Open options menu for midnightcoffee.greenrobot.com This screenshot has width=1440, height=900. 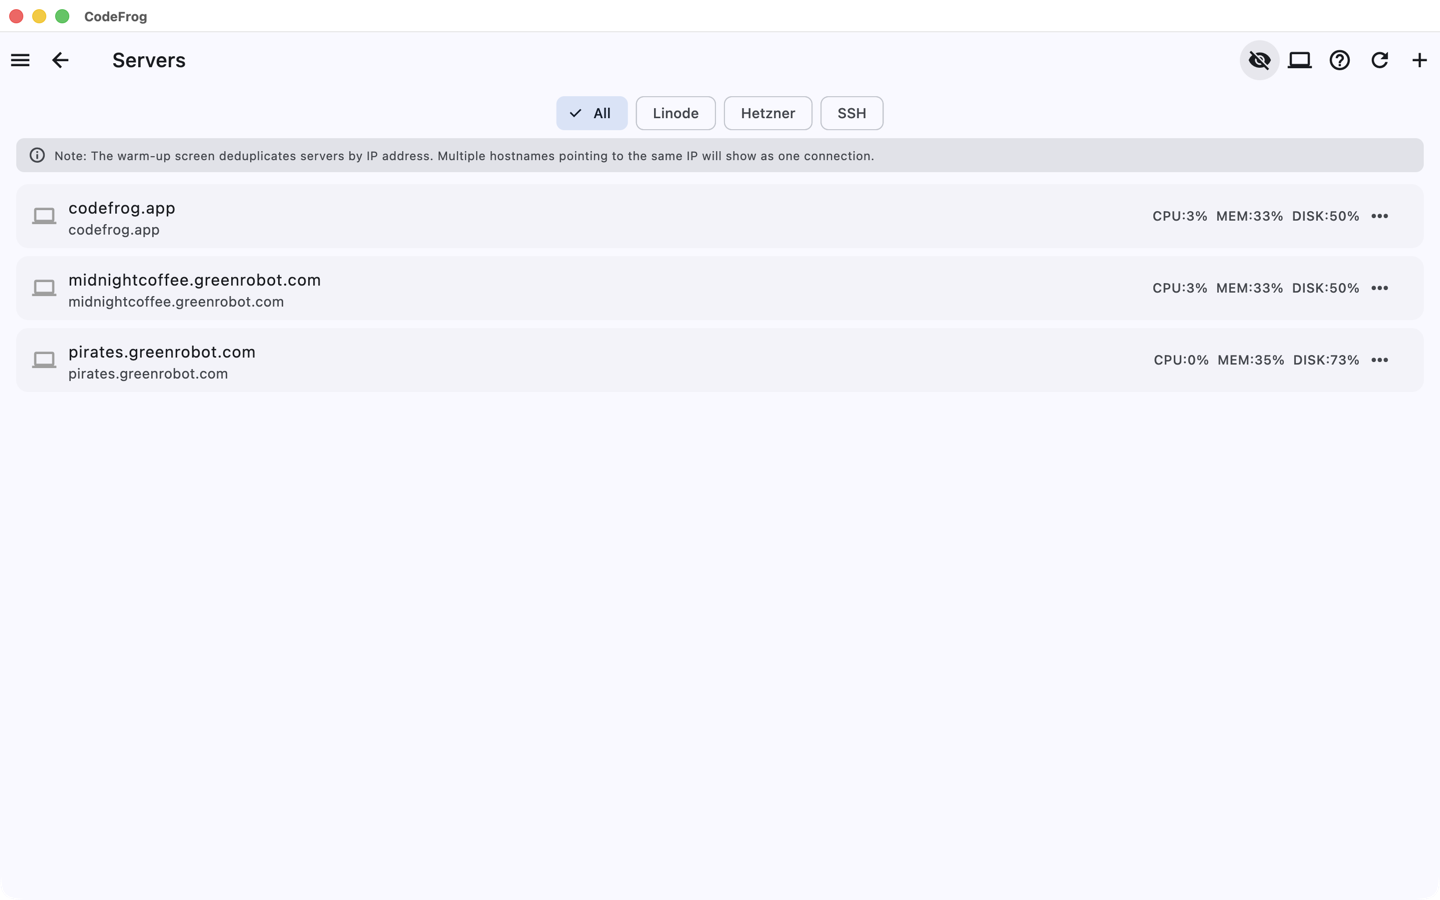[1380, 288]
